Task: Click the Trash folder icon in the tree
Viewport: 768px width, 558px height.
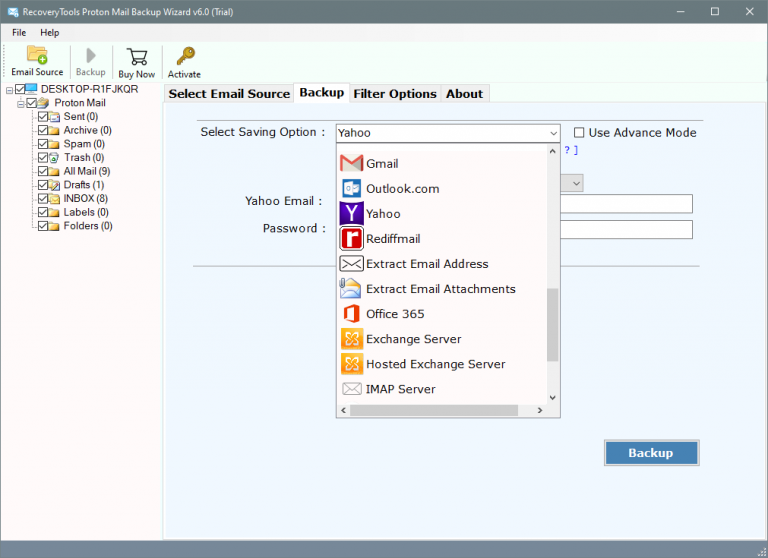Action: [54, 157]
